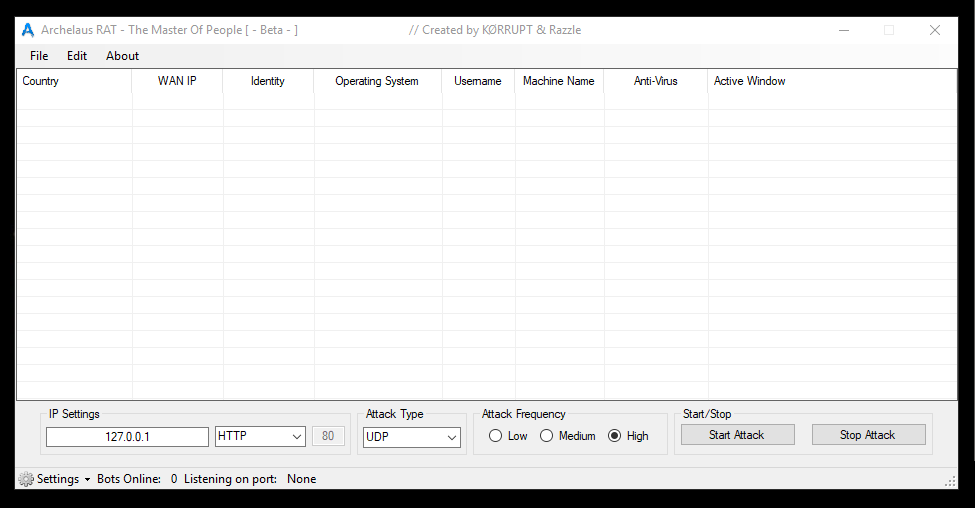The width and height of the screenshot is (975, 508).
Task: Select the Medium frequency radio button
Action: point(547,436)
